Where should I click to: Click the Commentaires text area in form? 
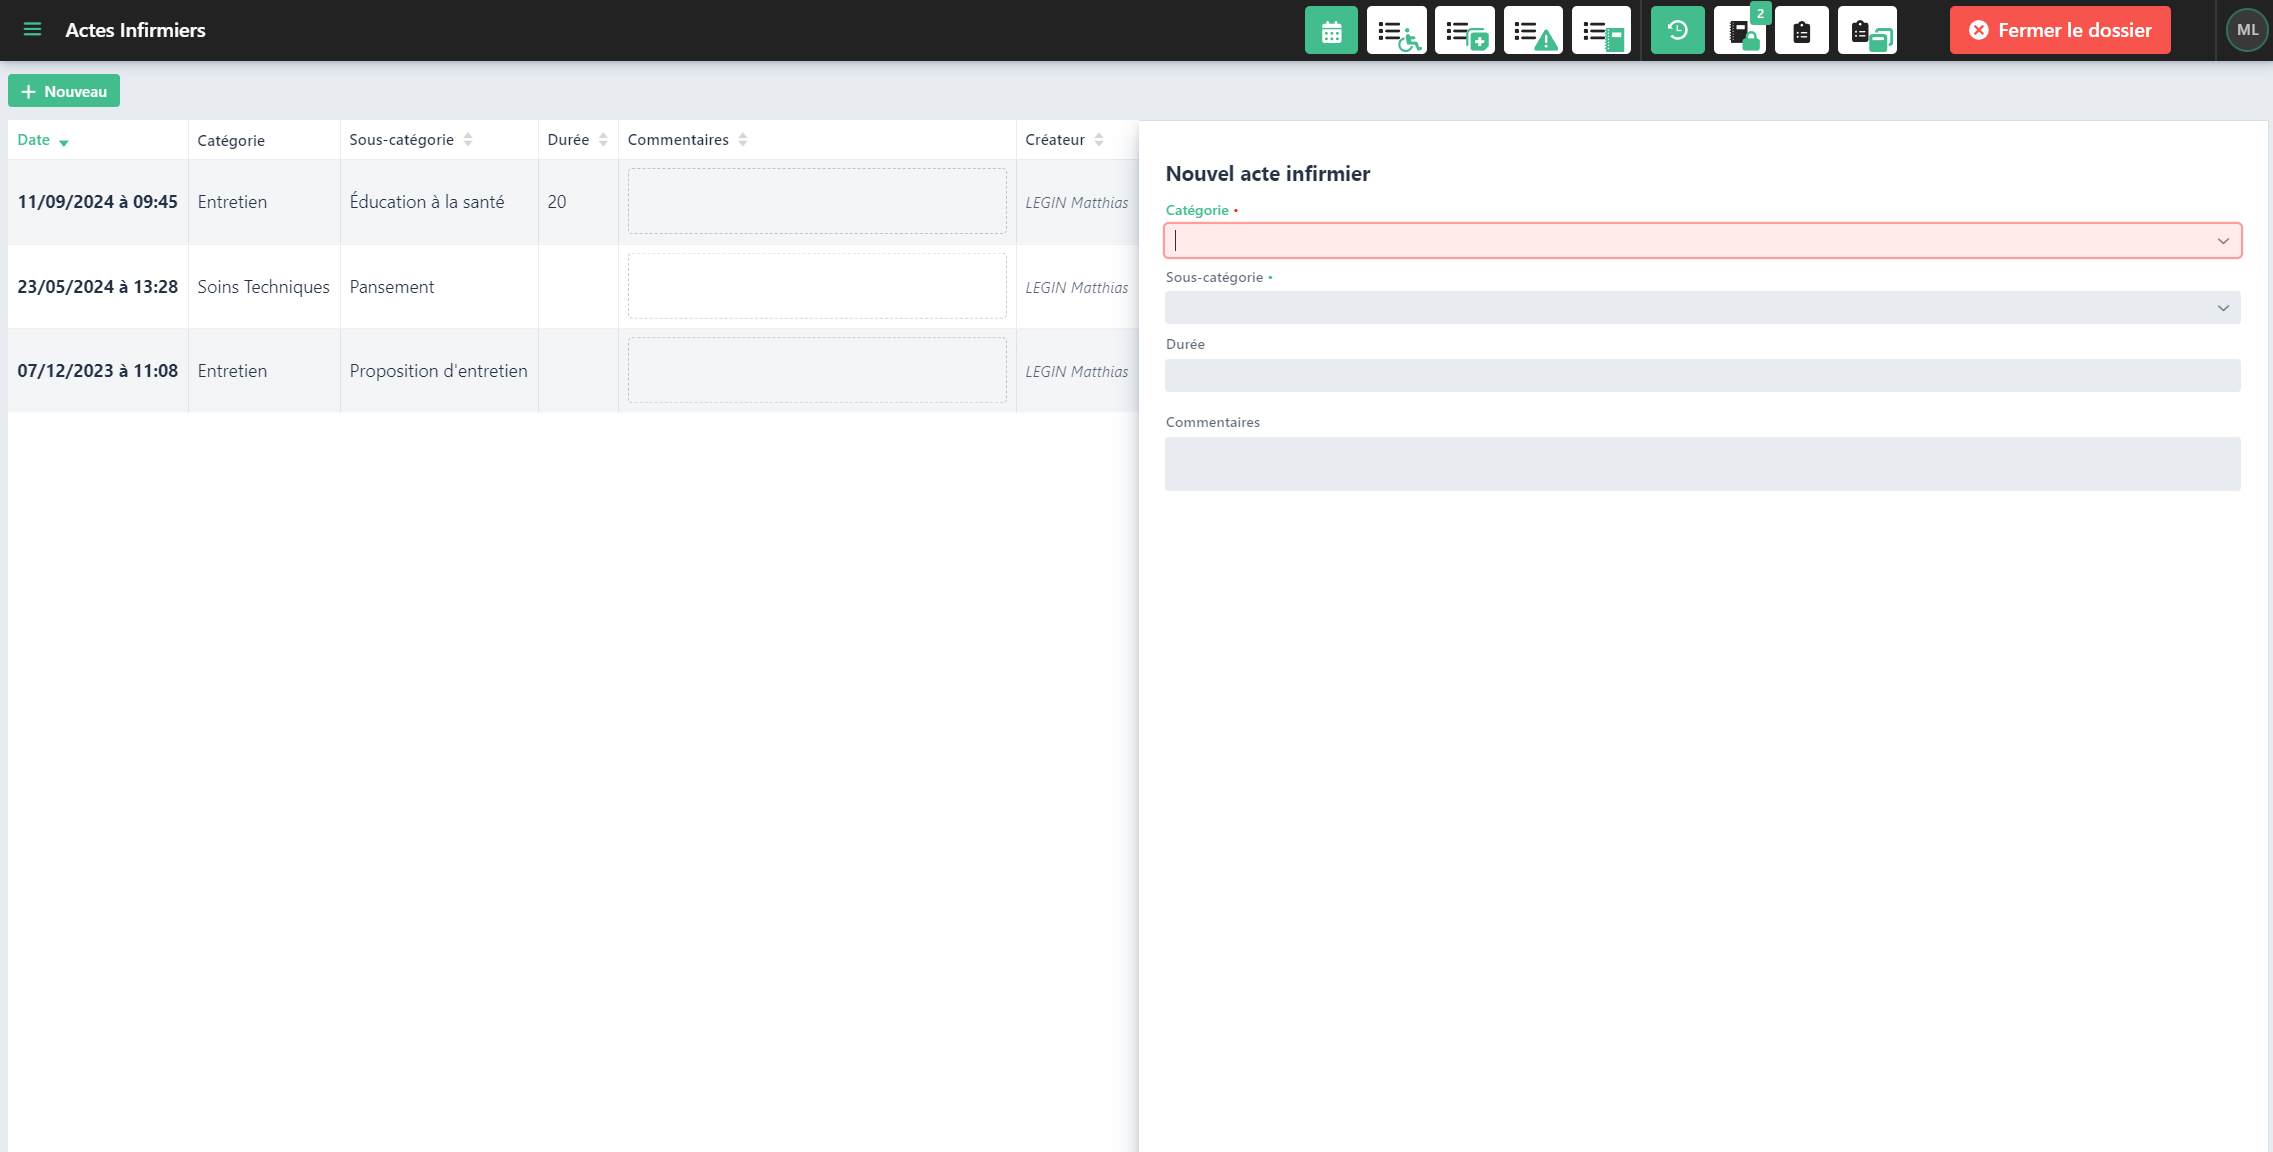(x=1702, y=464)
